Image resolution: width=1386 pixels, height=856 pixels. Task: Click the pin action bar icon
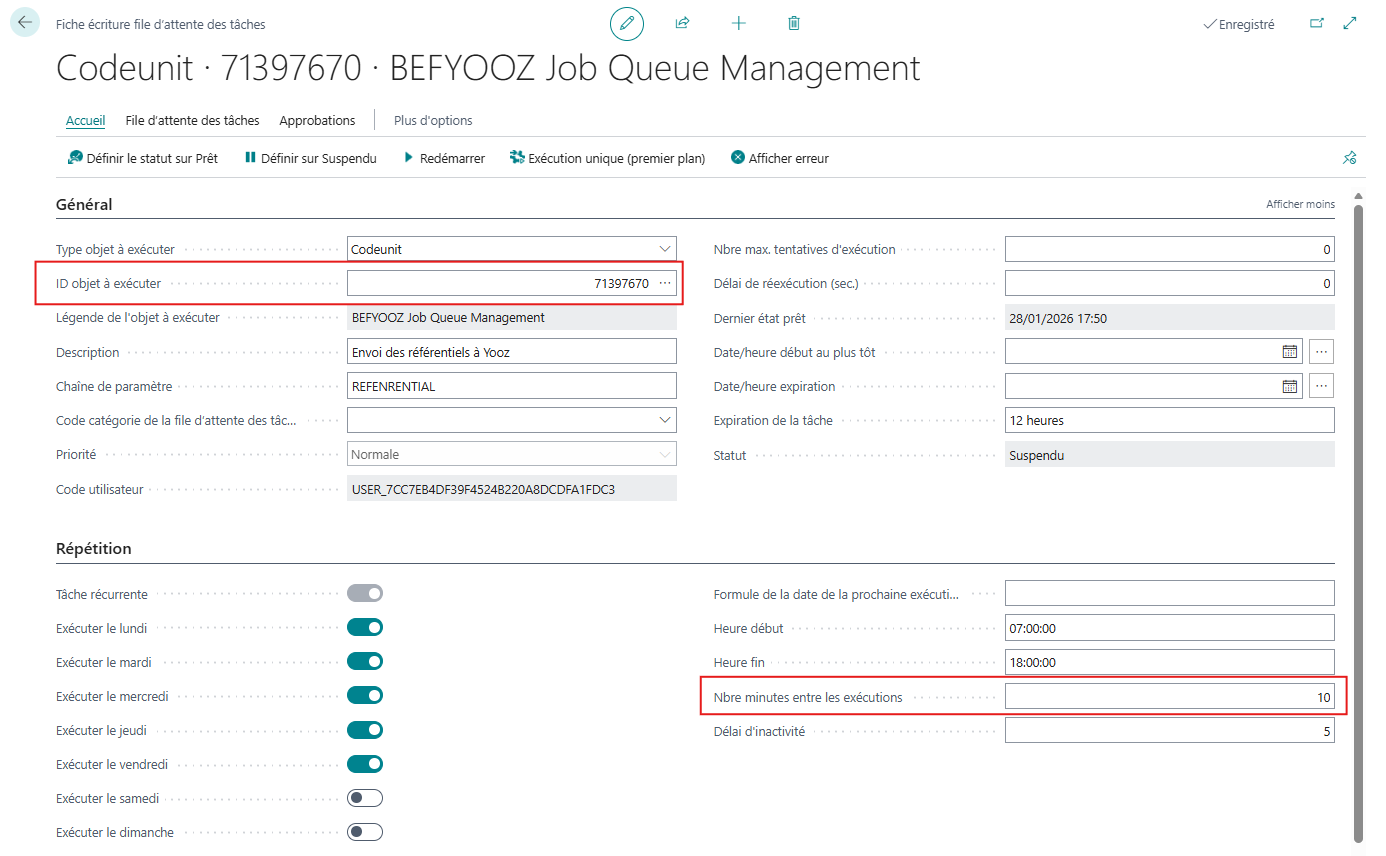click(1349, 158)
